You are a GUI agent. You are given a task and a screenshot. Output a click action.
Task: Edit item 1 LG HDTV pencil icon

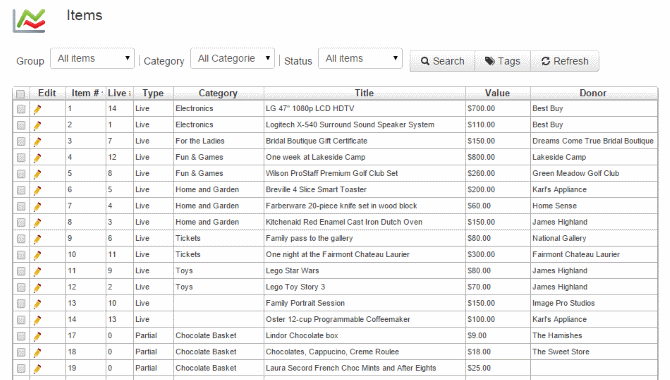[37, 109]
